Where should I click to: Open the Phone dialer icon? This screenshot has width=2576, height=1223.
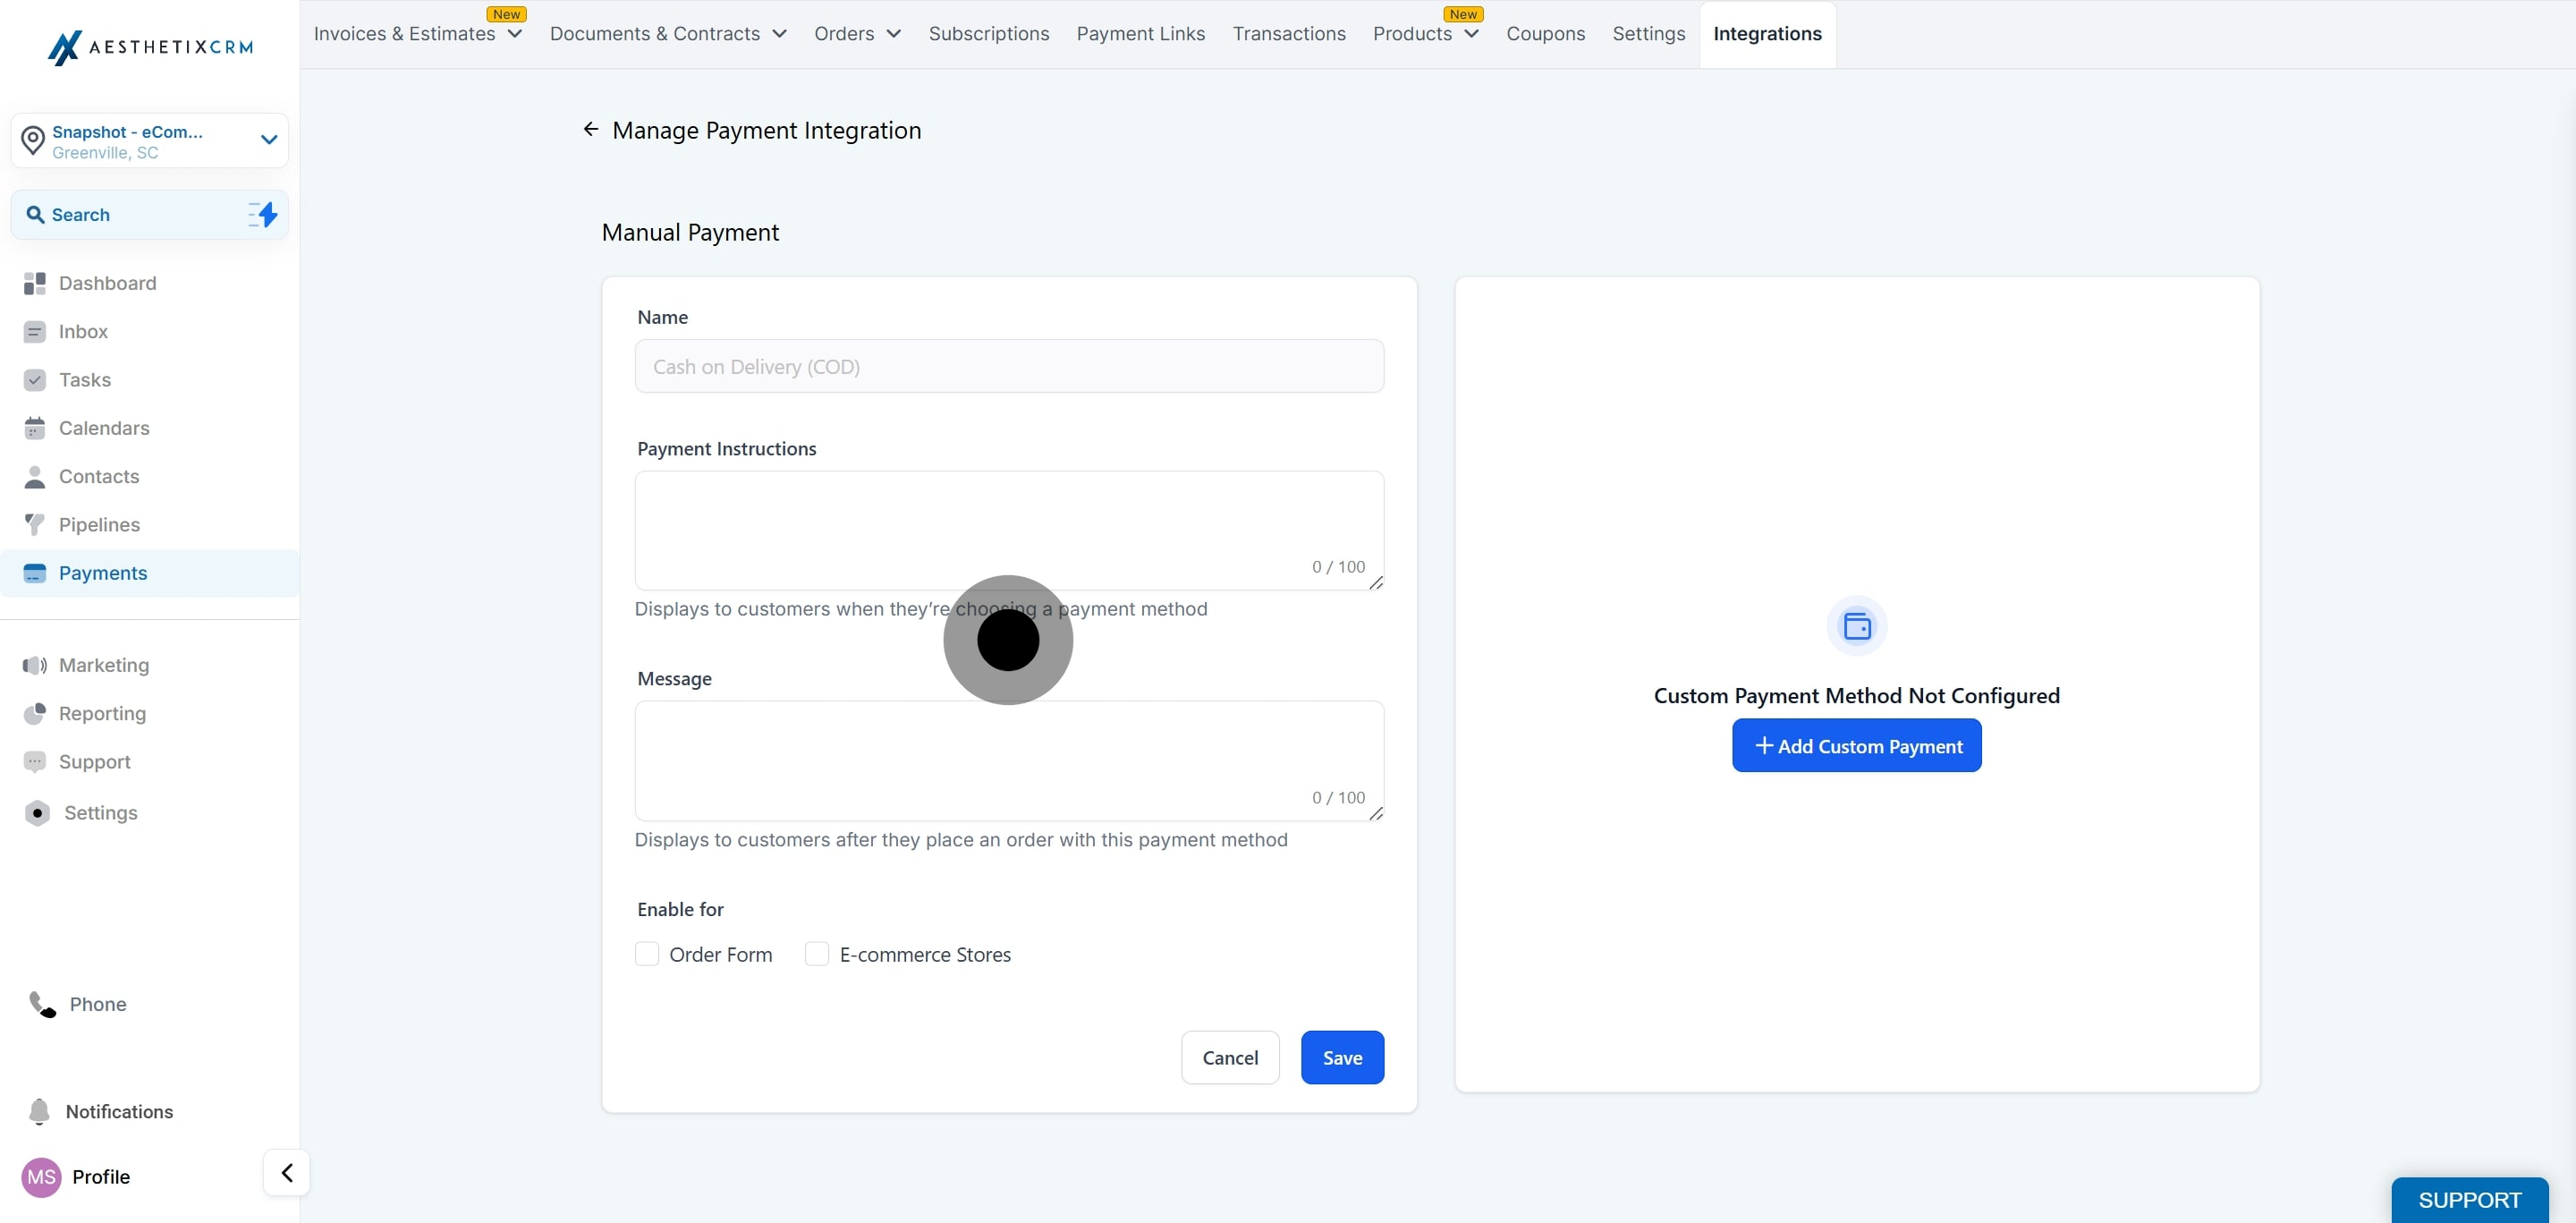click(x=42, y=1004)
